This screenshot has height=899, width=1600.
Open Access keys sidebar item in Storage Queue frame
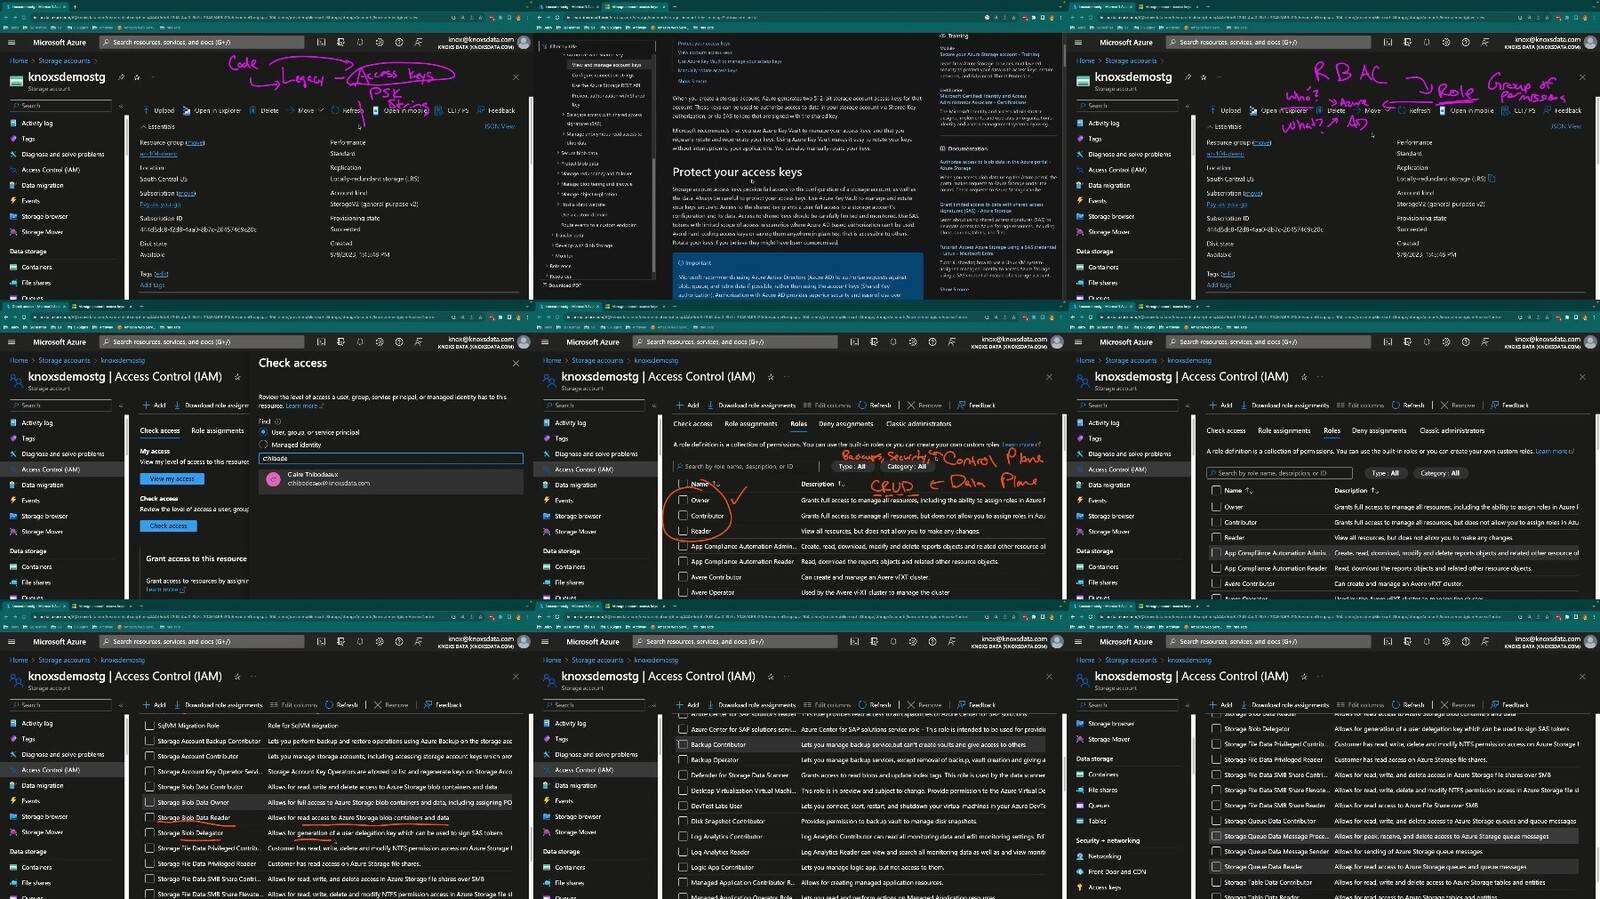point(1104,887)
